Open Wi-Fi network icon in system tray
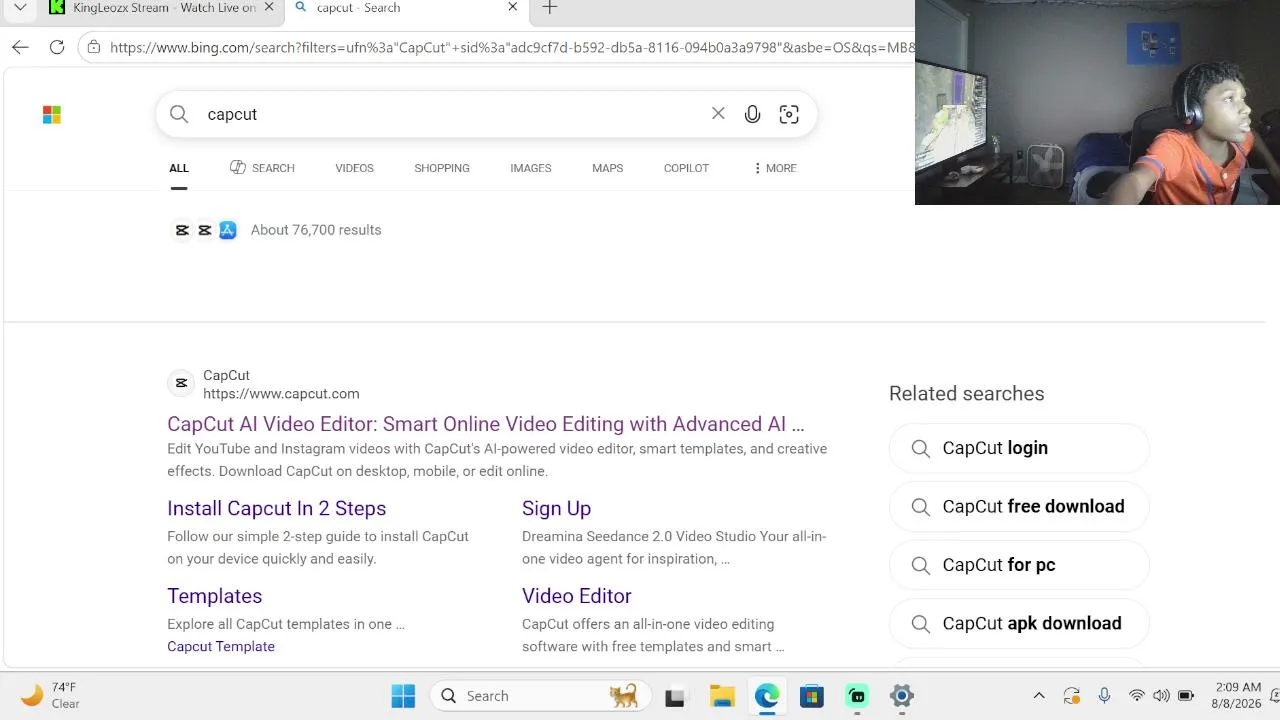1280x720 pixels. (x=1136, y=696)
